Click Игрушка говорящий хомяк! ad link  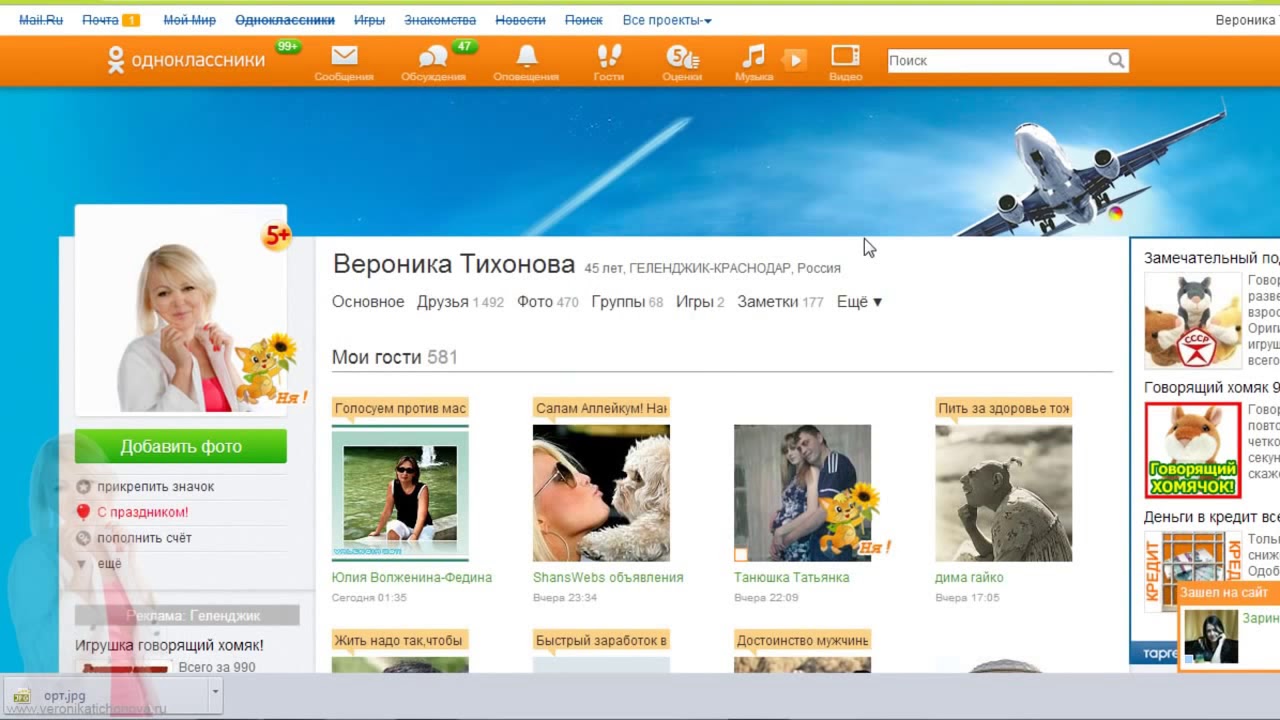(169, 645)
